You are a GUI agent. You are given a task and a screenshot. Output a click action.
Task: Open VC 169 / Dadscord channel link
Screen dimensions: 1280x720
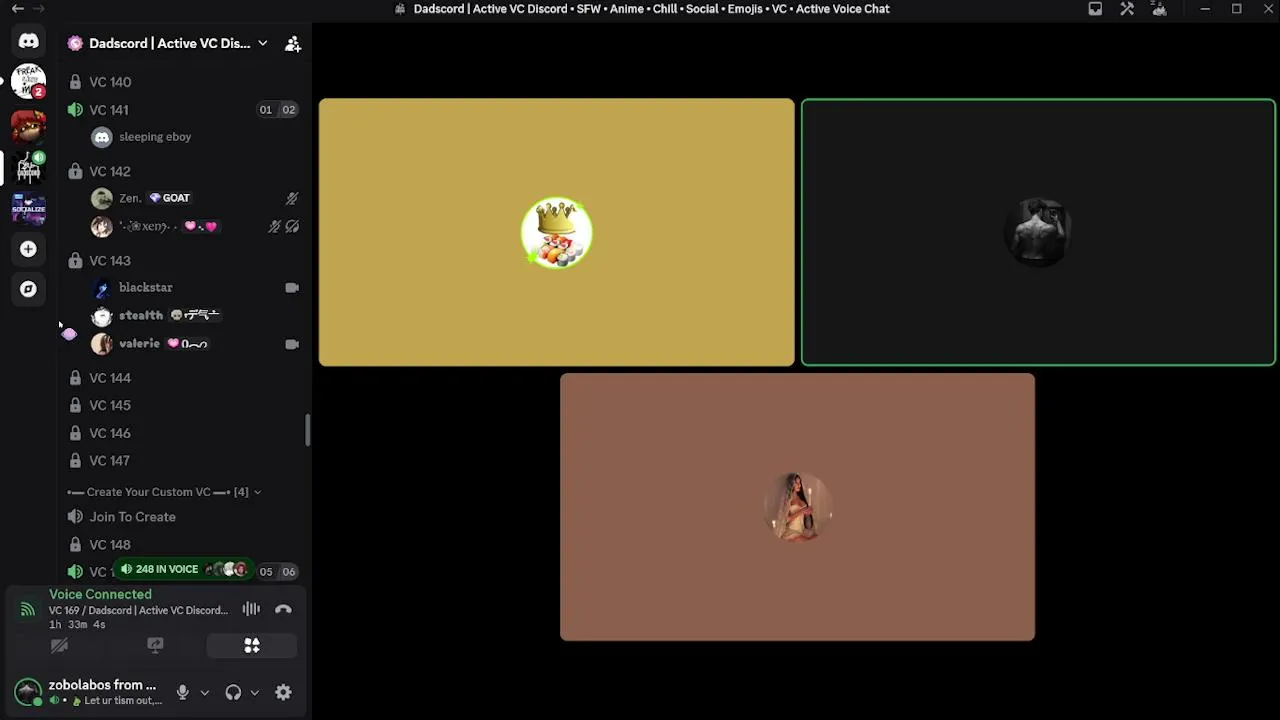pos(138,610)
